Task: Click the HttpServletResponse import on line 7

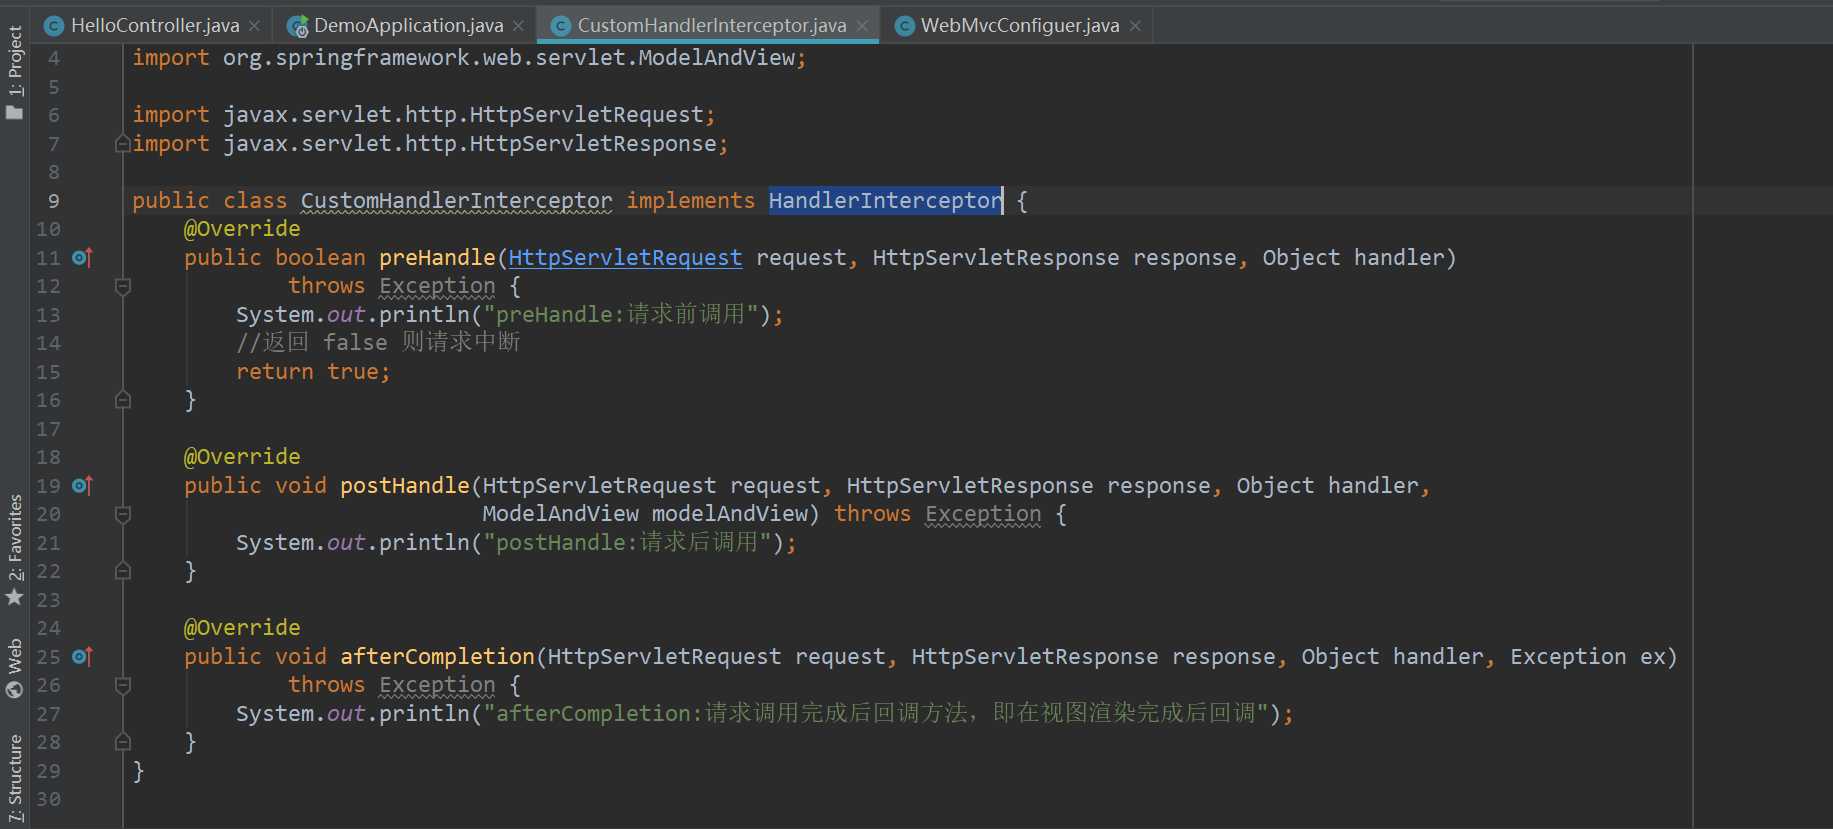Action: click(x=430, y=144)
